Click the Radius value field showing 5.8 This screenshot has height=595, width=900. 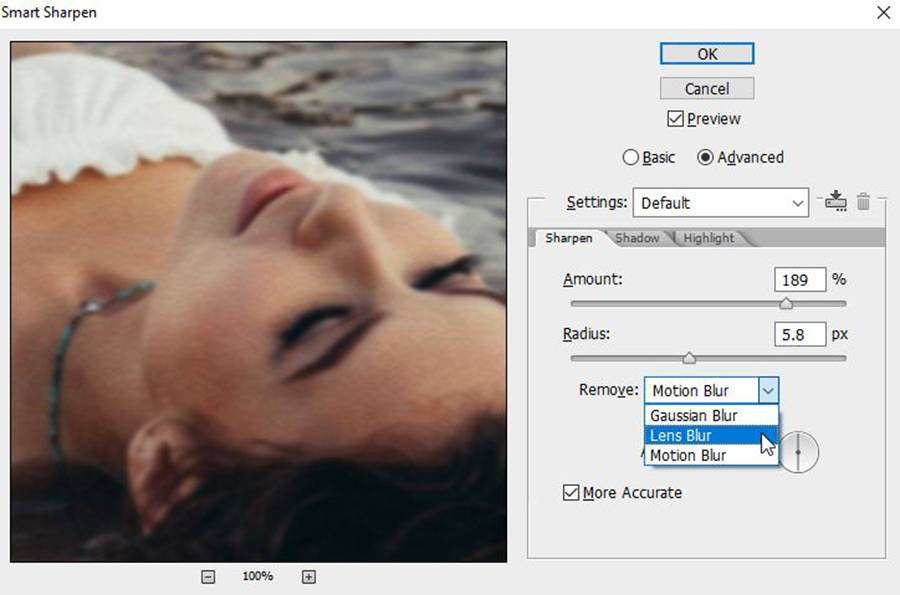coord(800,335)
